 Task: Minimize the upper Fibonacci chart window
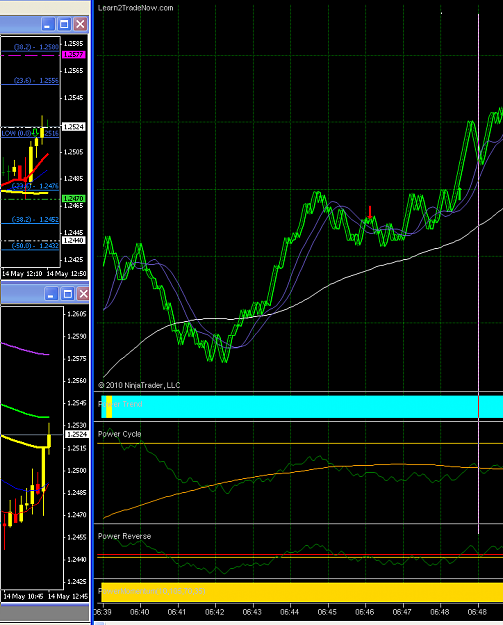pos(47,24)
